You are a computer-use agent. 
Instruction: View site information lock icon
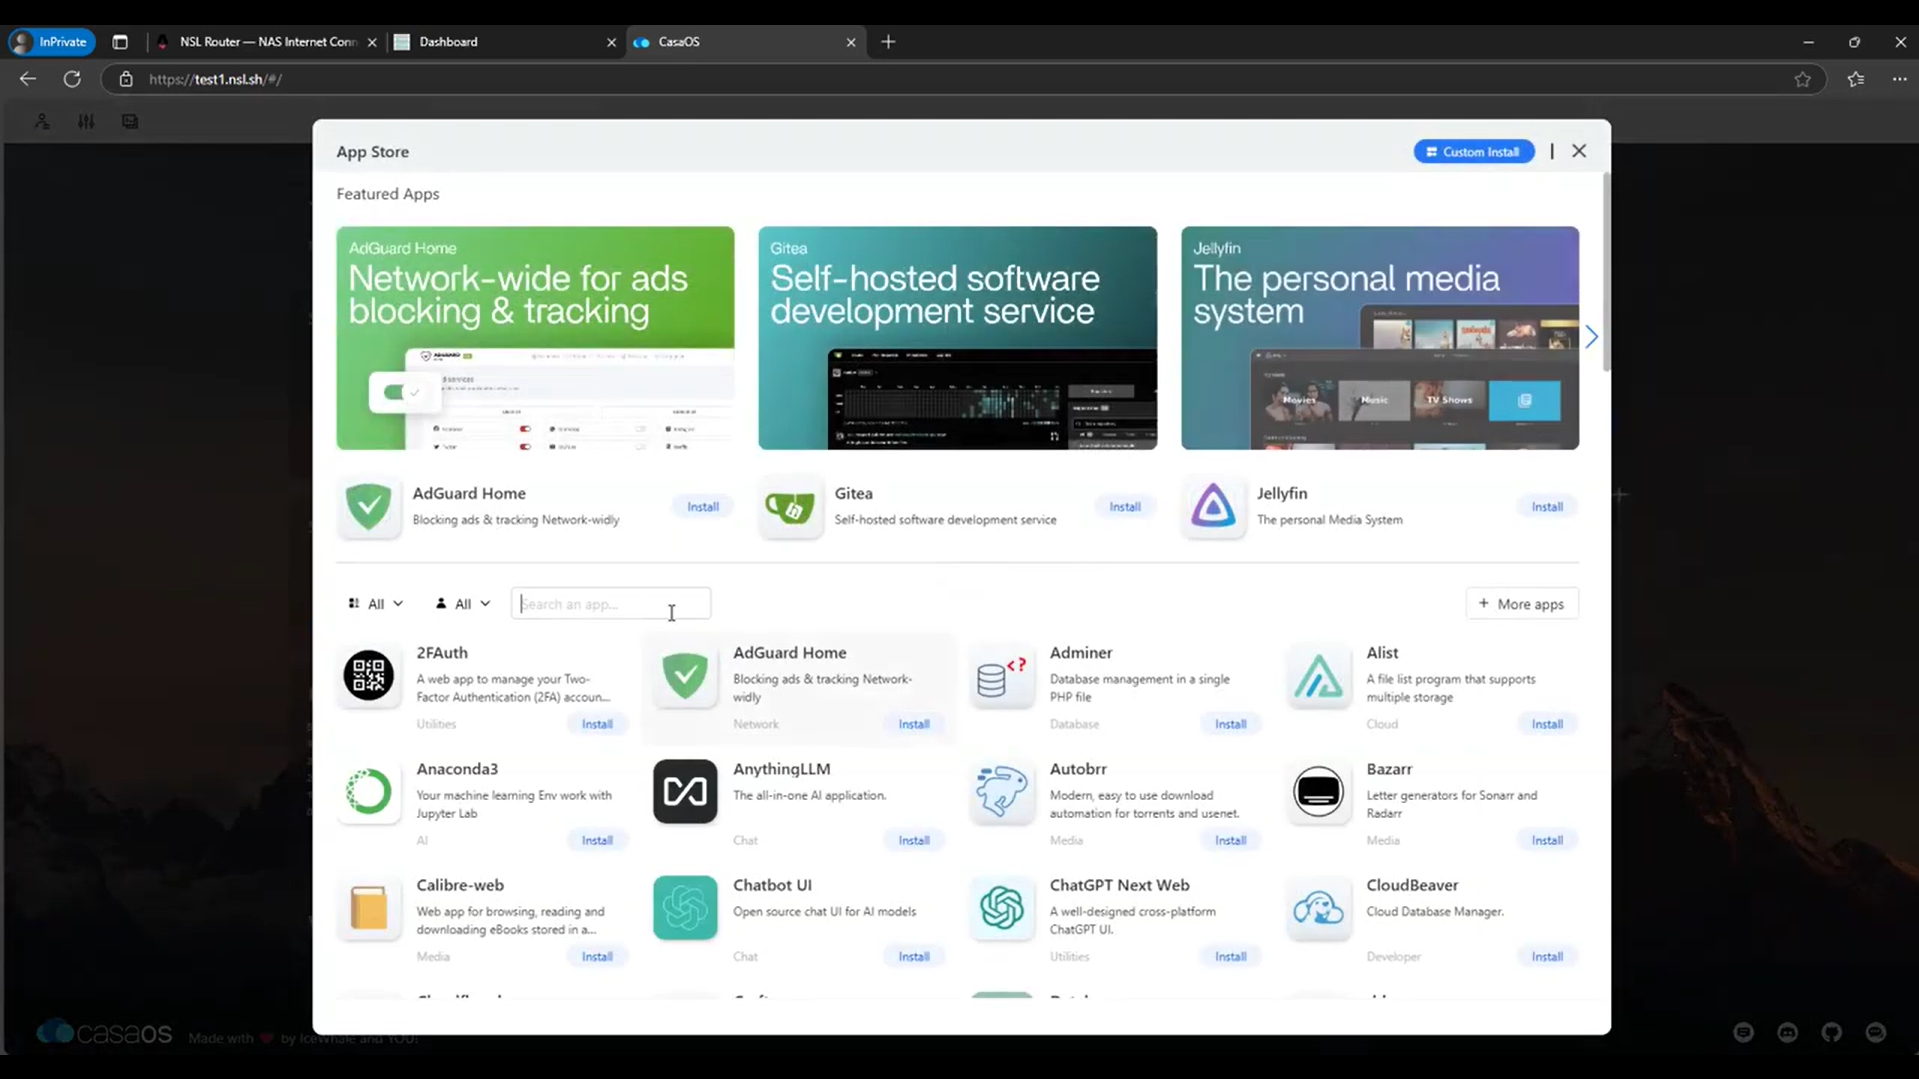coord(126,79)
